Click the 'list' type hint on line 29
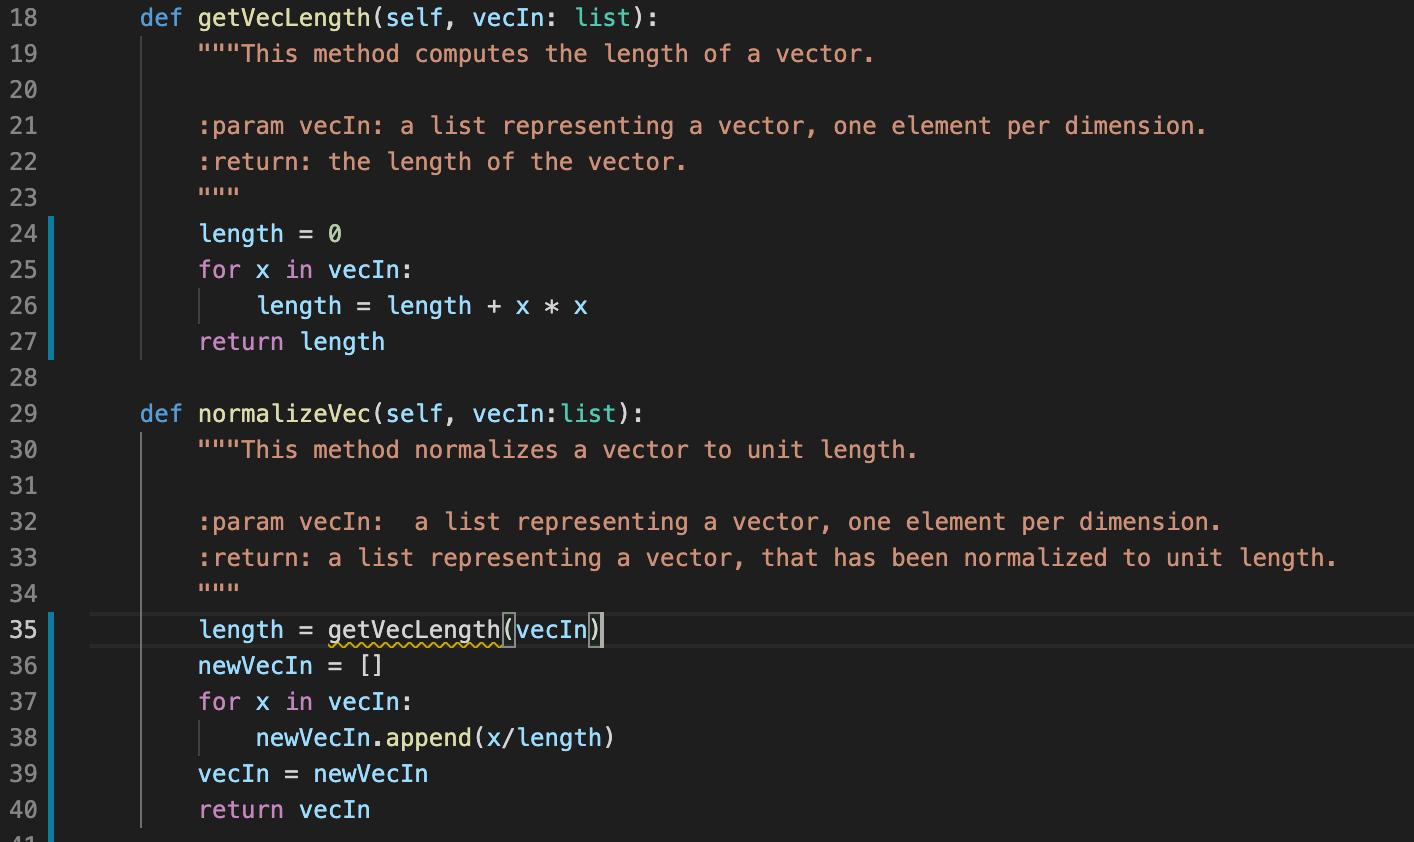 click(x=588, y=414)
